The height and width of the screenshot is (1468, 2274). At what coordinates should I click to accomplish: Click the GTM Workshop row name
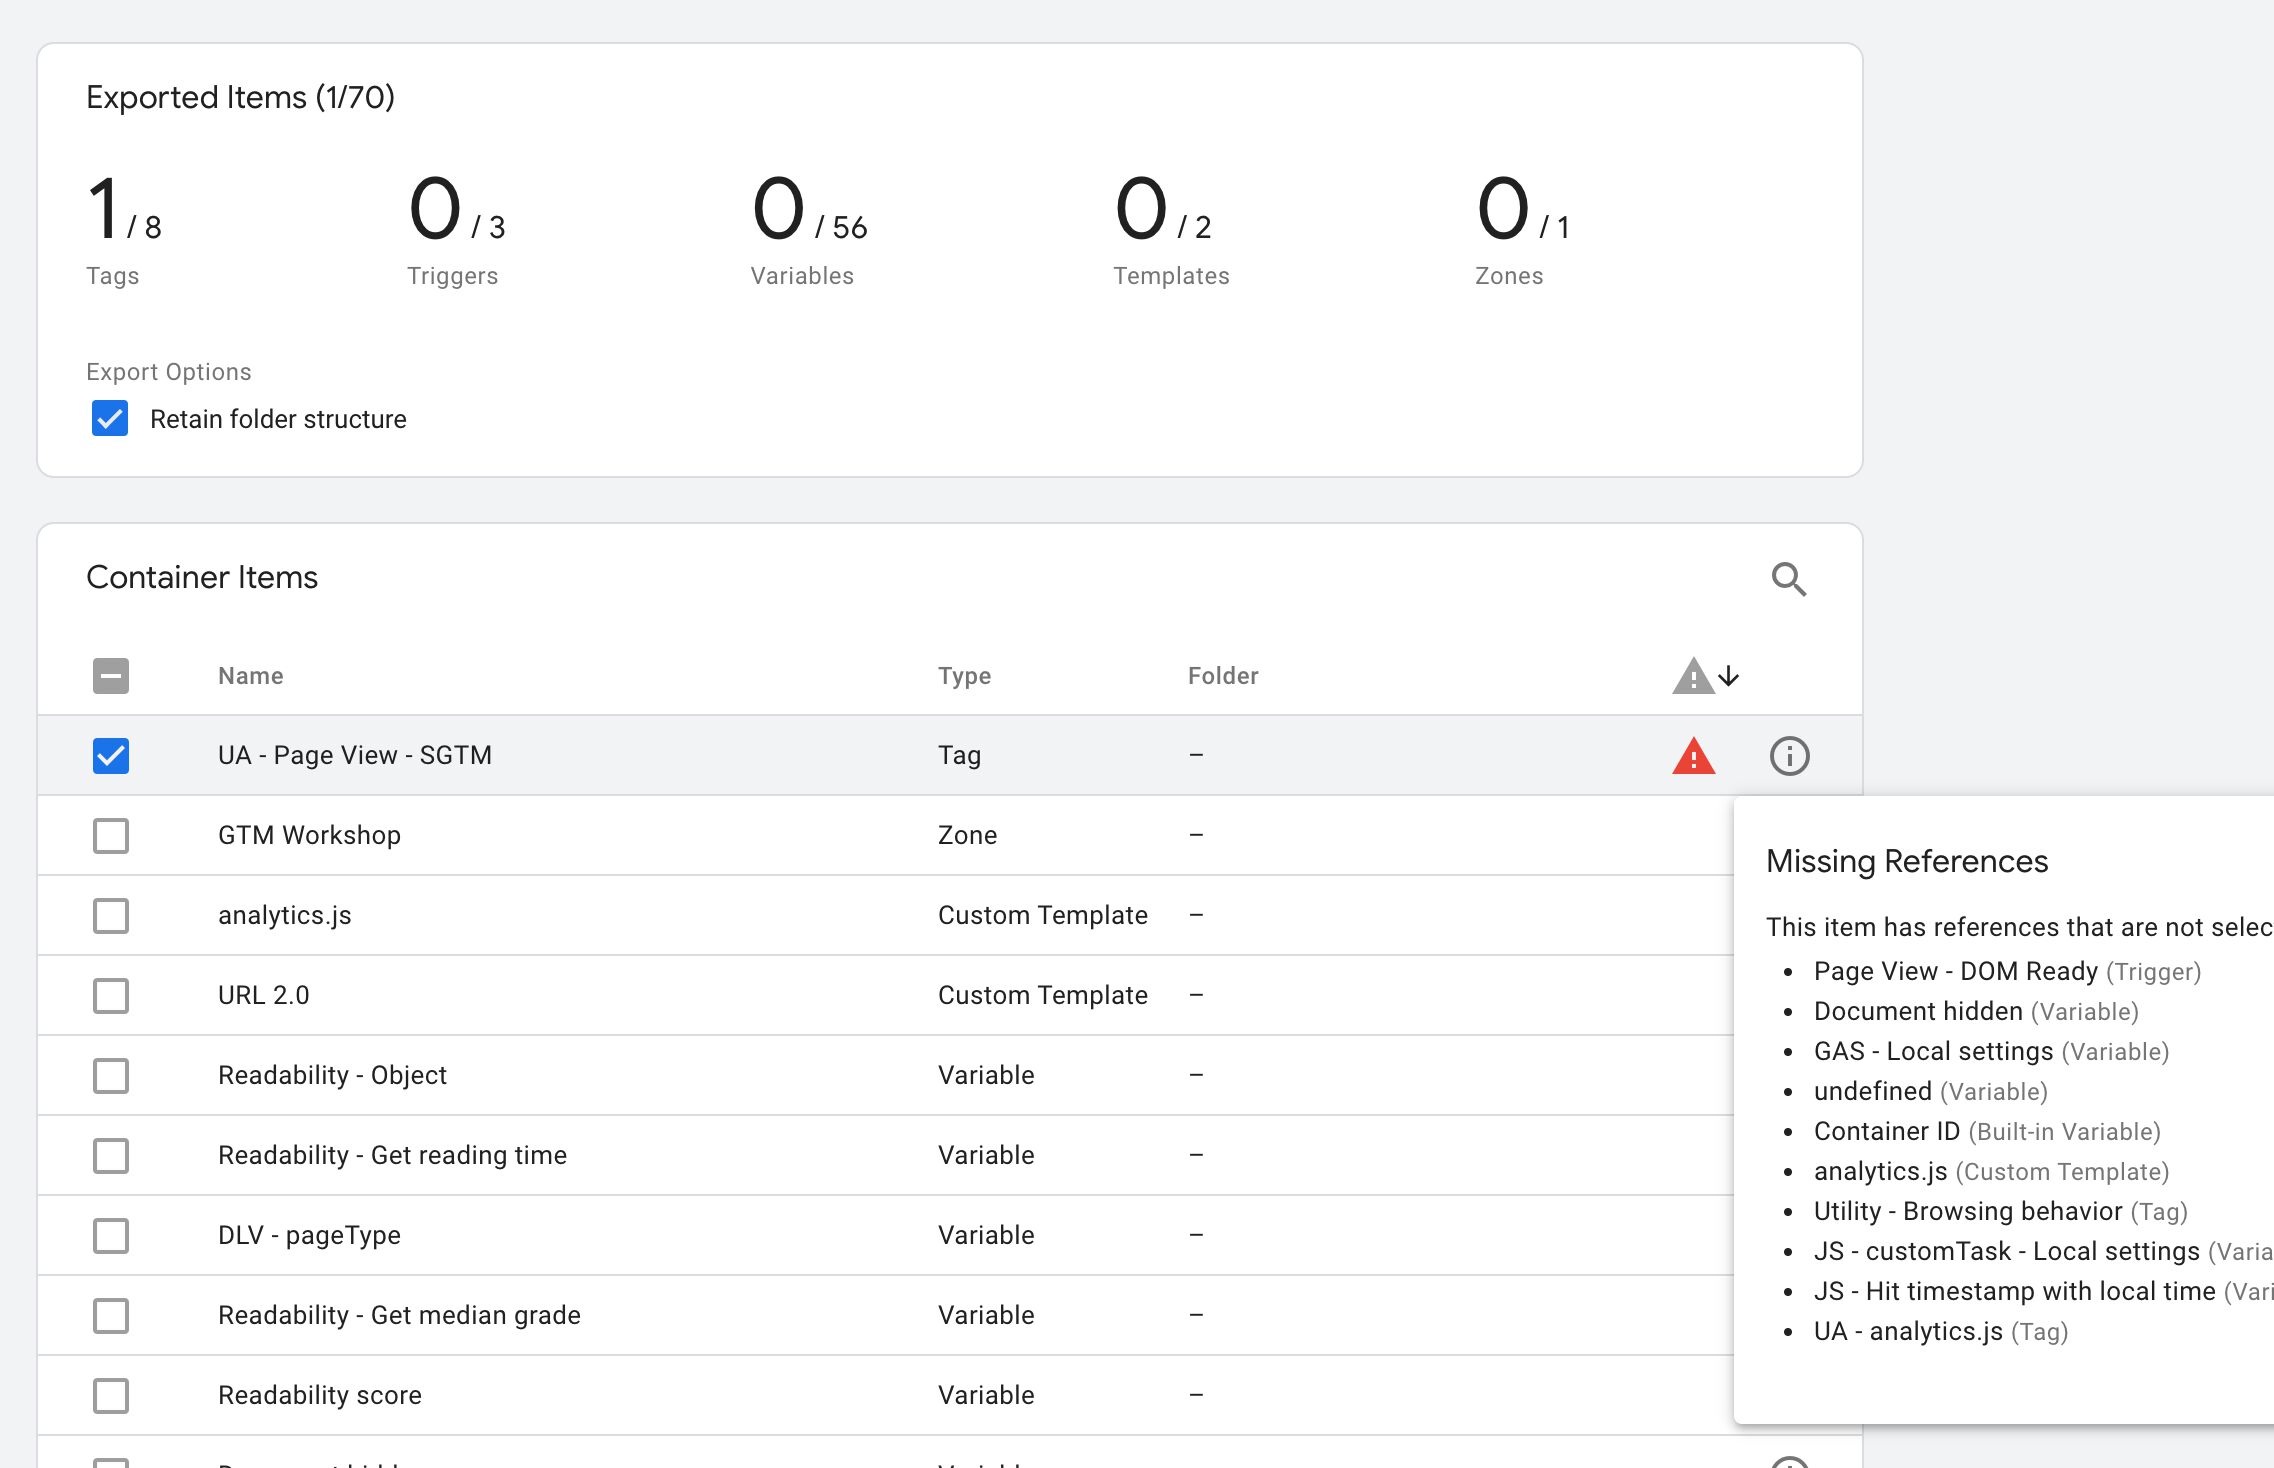[309, 835]
